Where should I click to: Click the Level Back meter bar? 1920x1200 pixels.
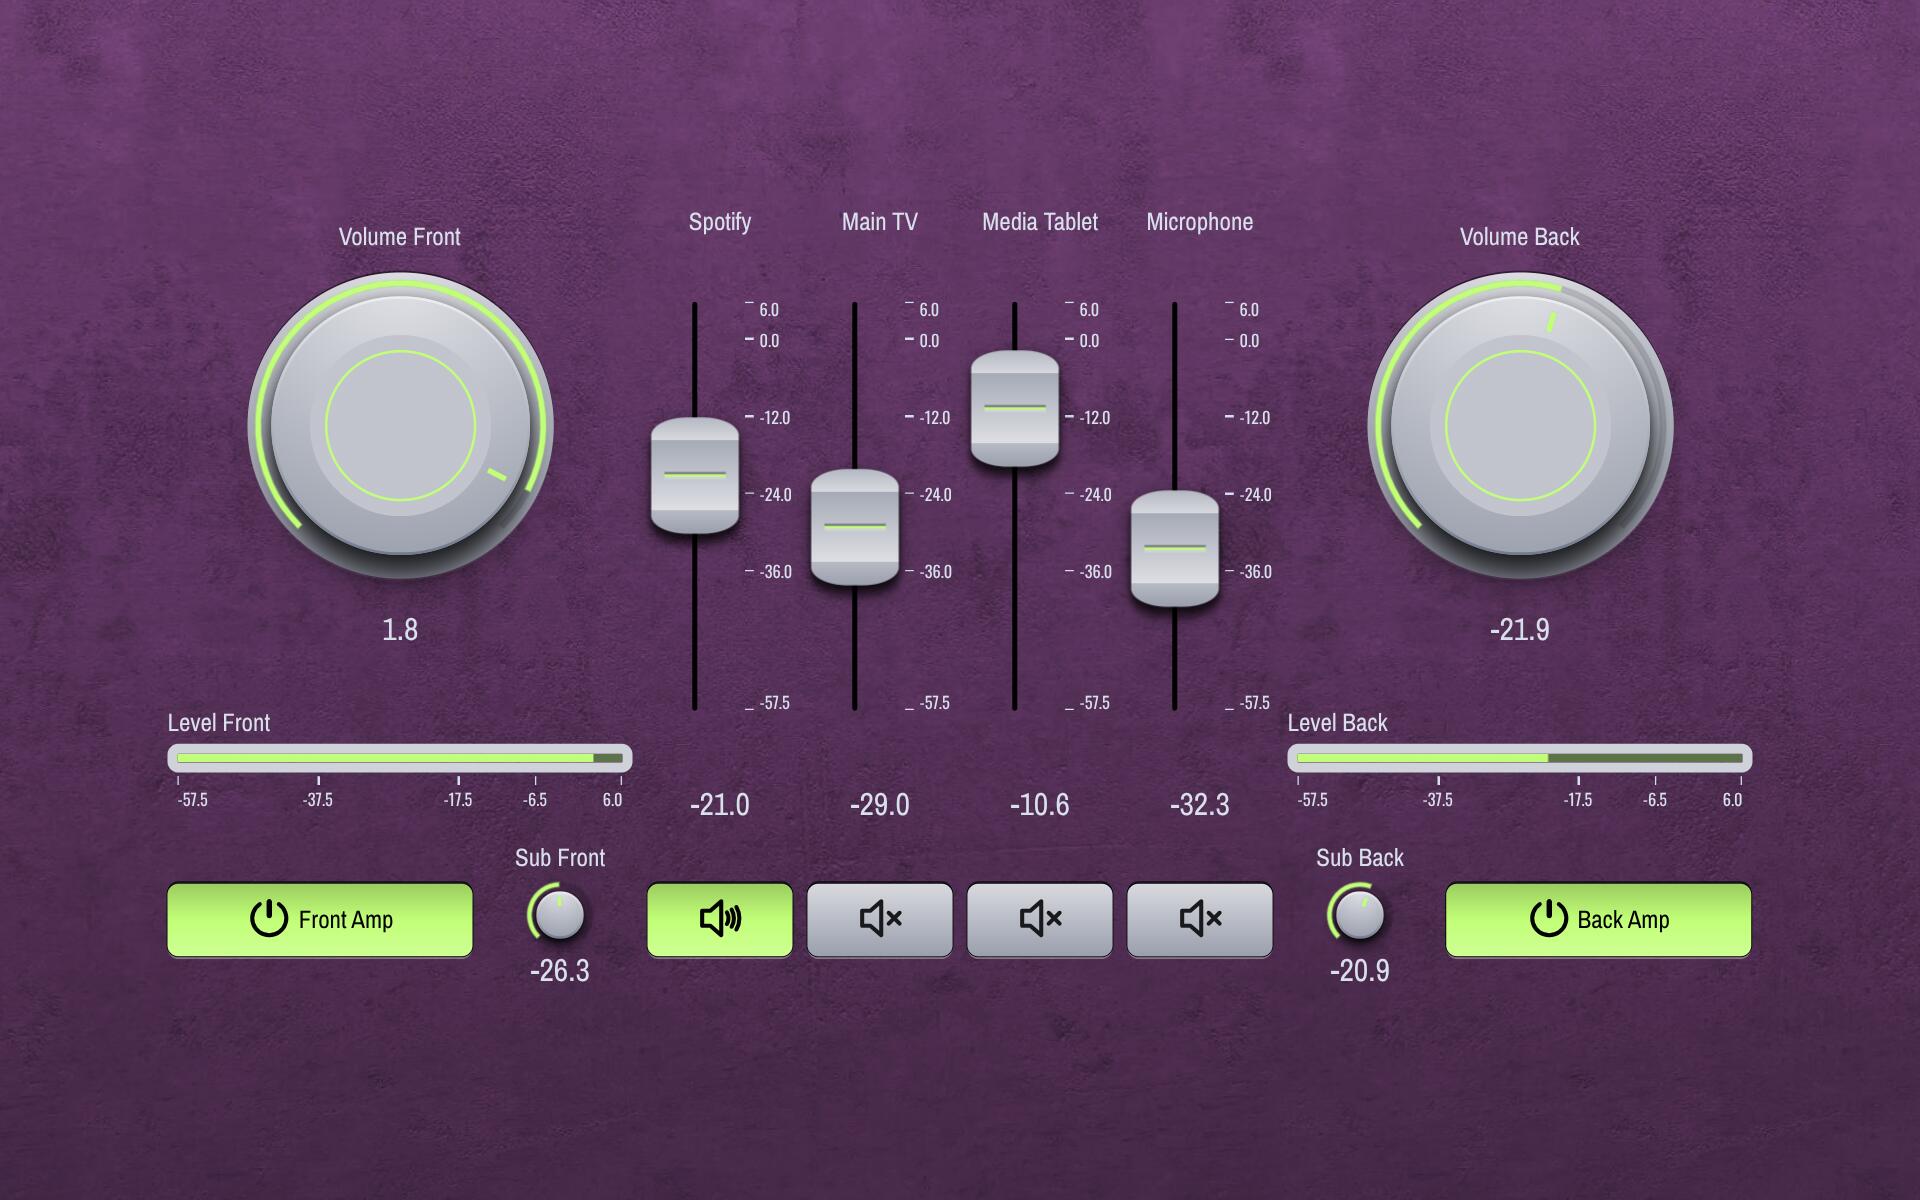tap(1520, 758)
